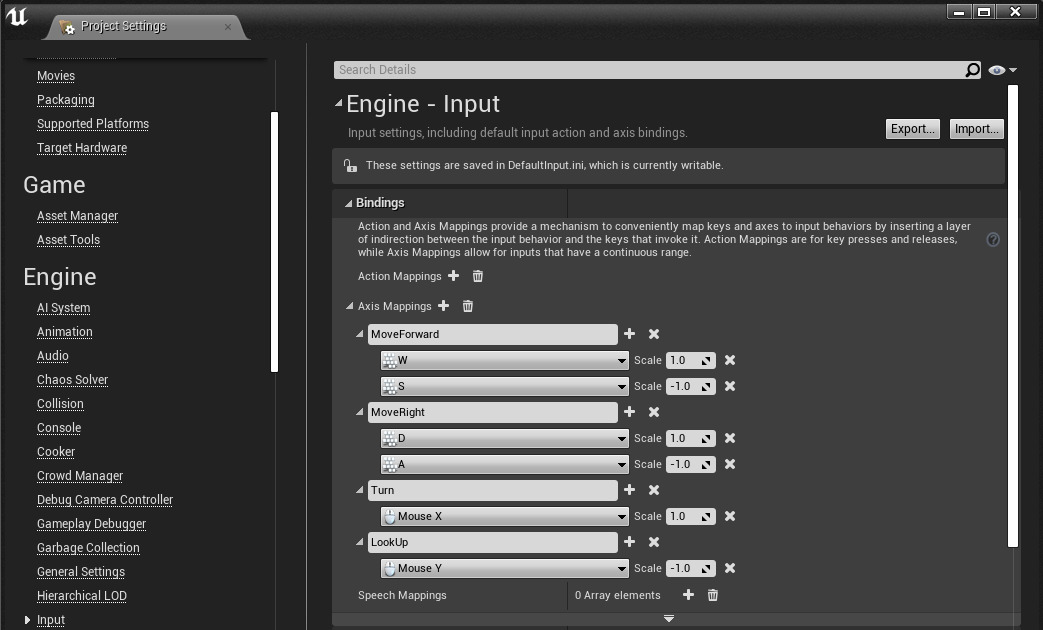Viewport: 1043px width, 630px height.
Task: Add a new Axis Mapping
Action: pos(444,305)
